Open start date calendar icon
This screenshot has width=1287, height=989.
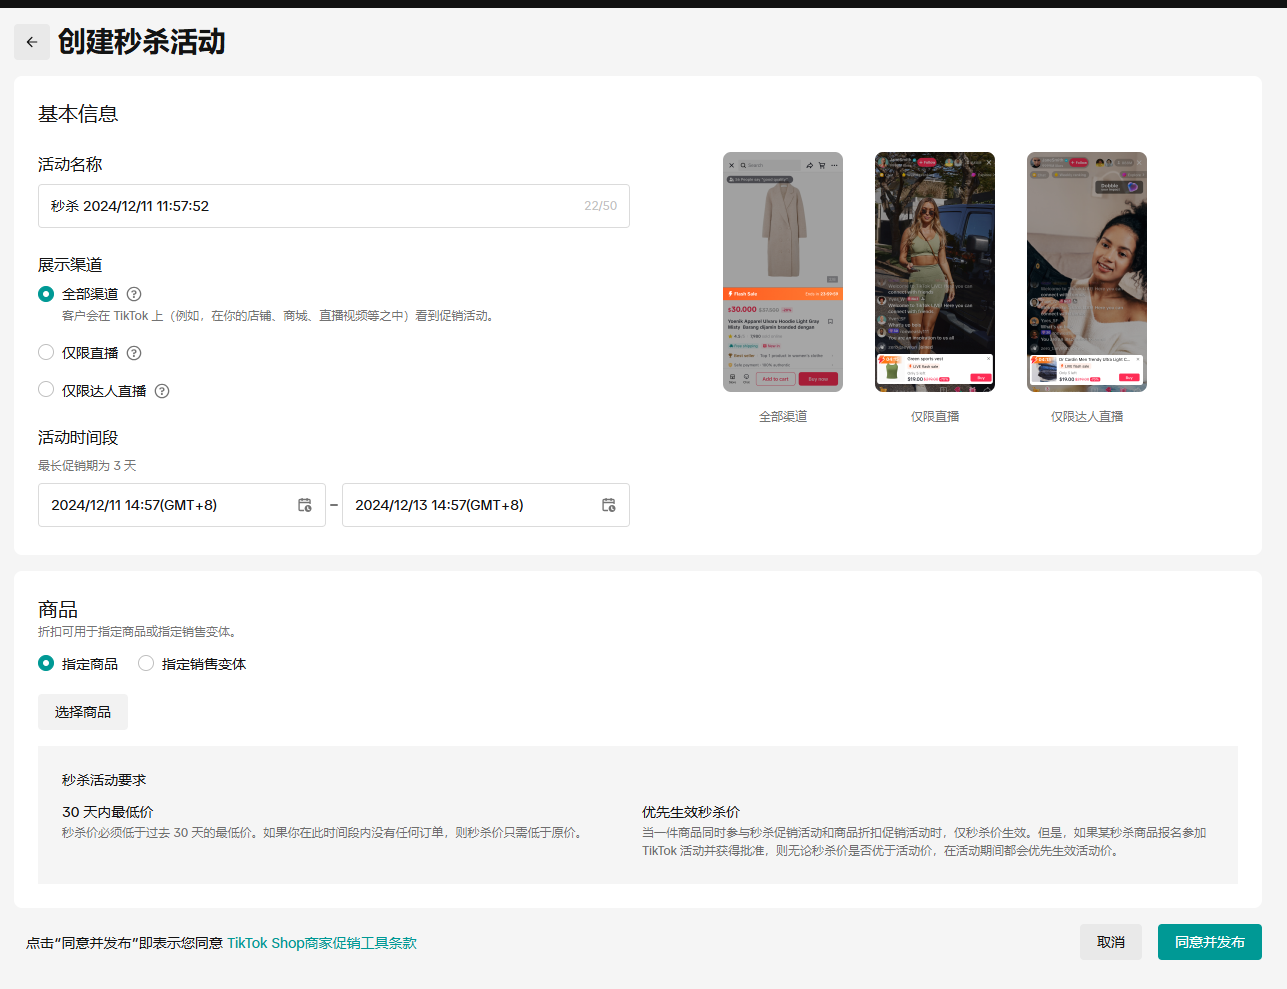tap(305, 505)
